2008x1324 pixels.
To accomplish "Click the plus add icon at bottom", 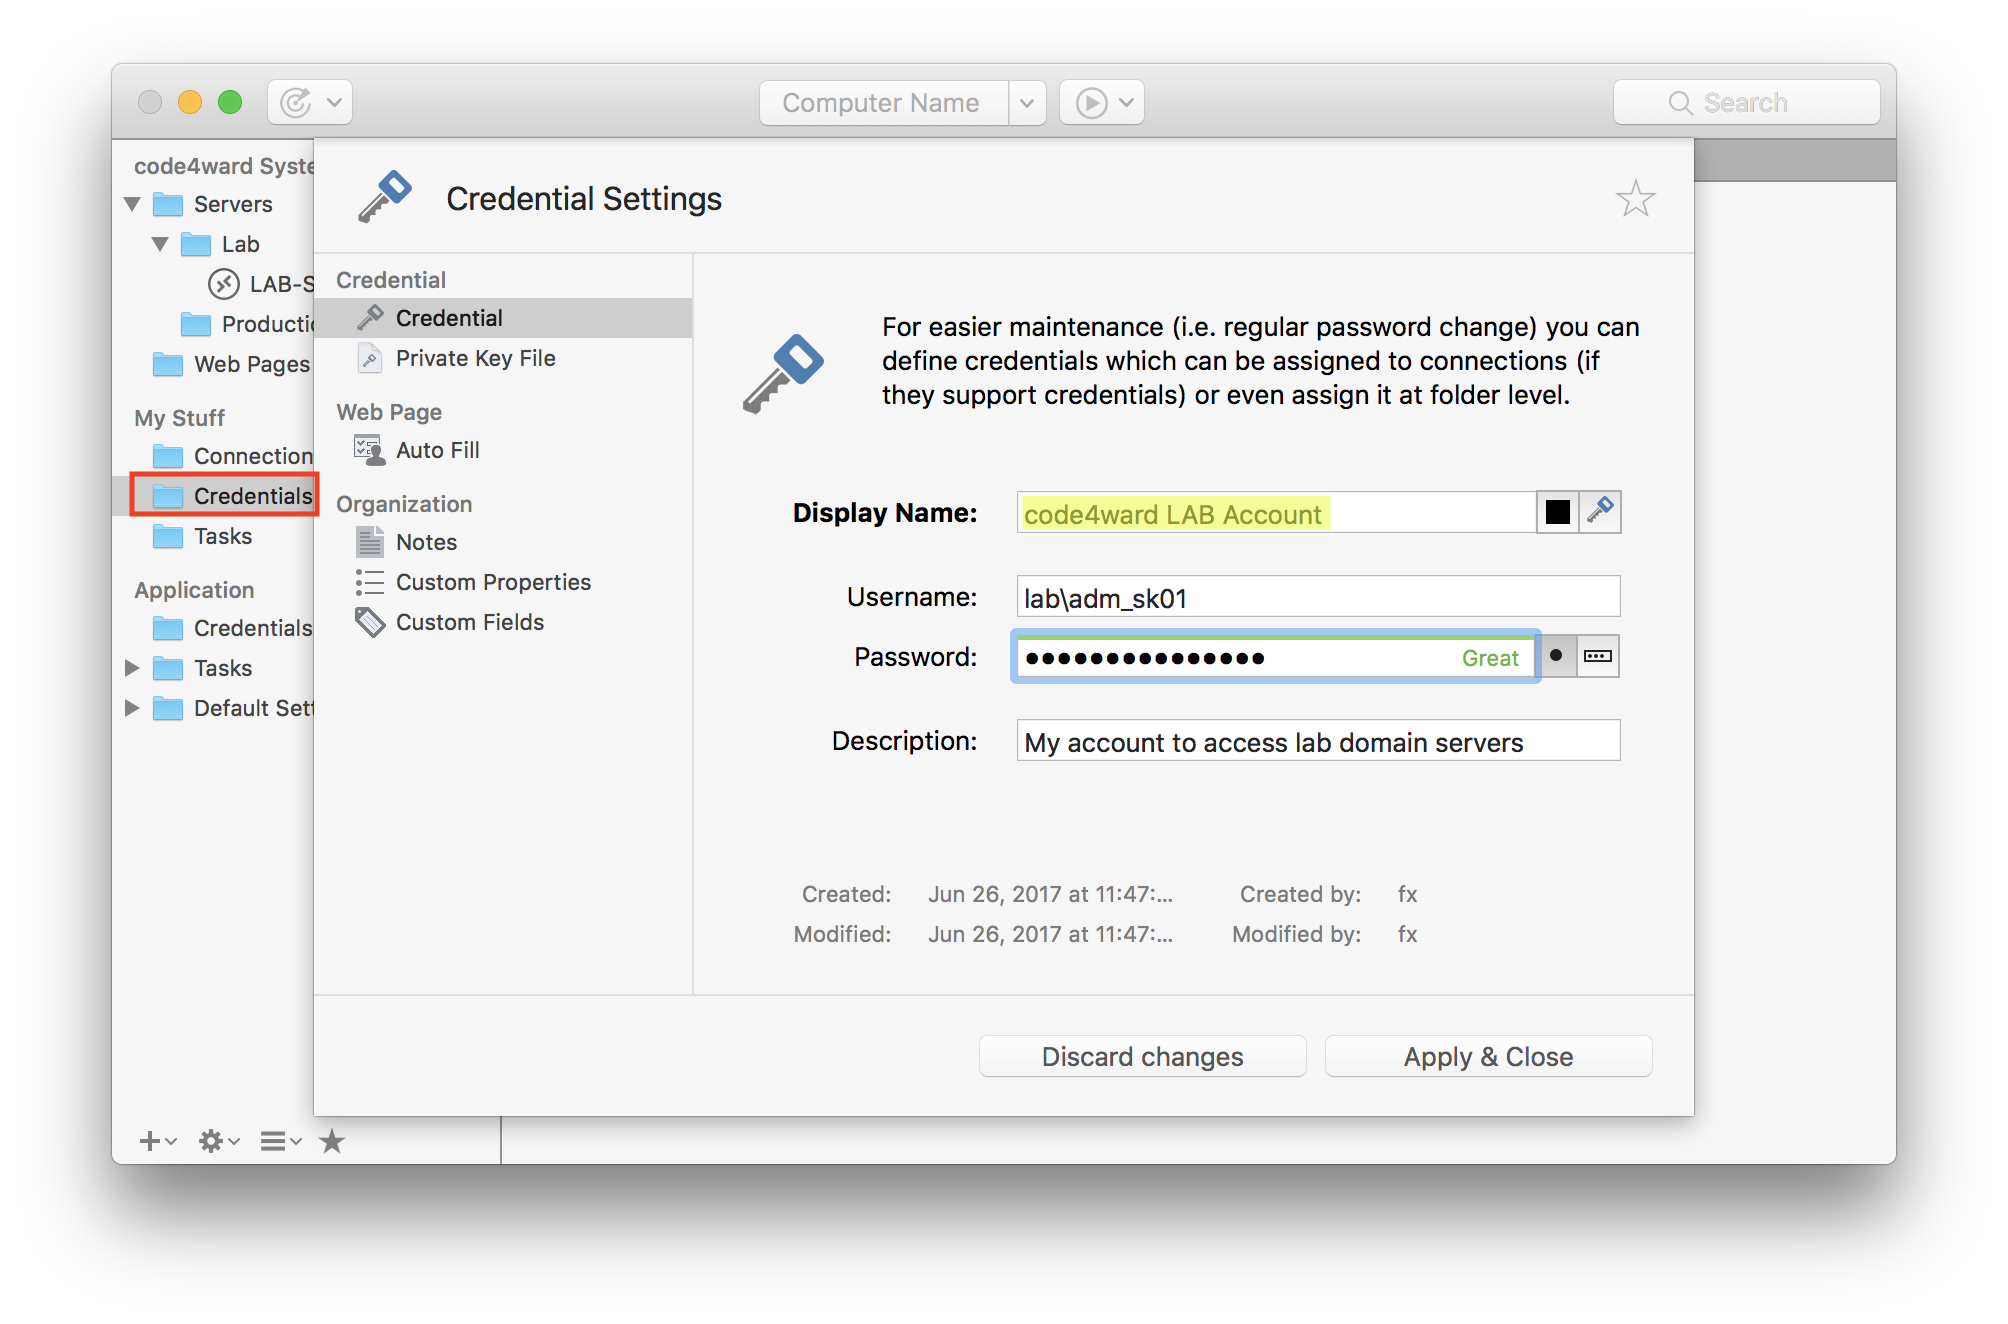I will [x=150, y=1141].
